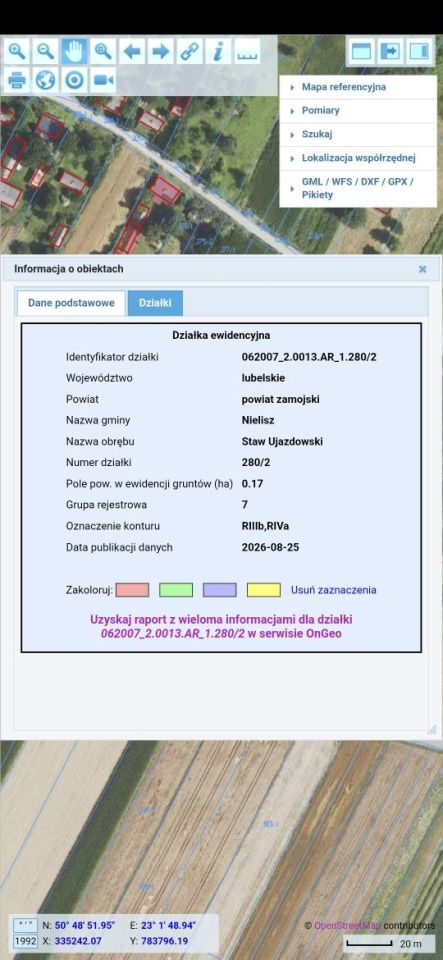Screen dimensions: 443x960
Task: Expand Lokalizacja współrzędnej section
Action: (x=359, y=158)
